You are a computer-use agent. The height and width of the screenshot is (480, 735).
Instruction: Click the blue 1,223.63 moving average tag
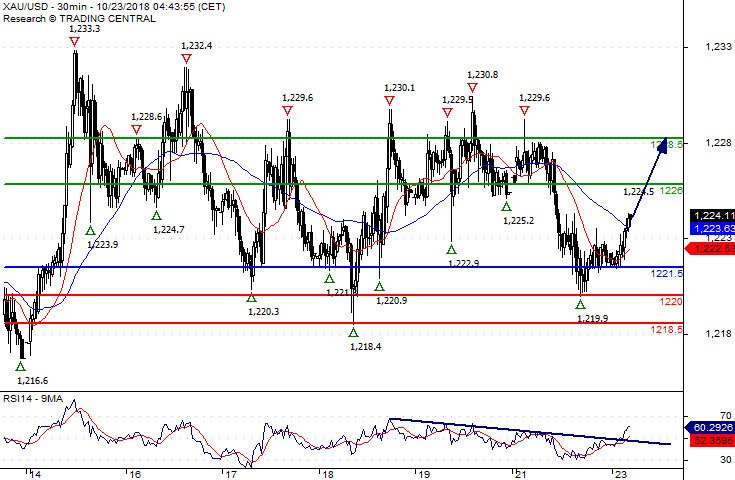pos(712,228)
